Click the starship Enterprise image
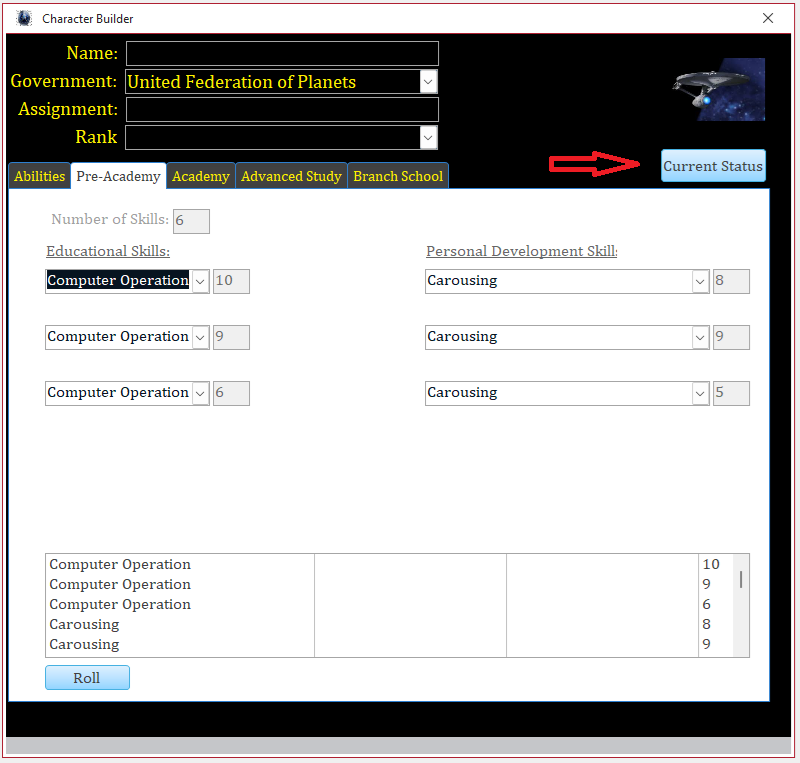800x763 pixels. pos(718,89)
